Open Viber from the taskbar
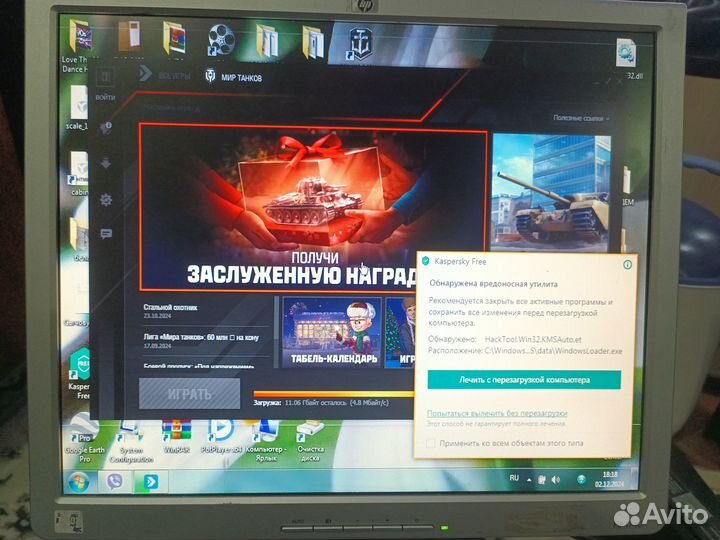 tap(114, 481)
